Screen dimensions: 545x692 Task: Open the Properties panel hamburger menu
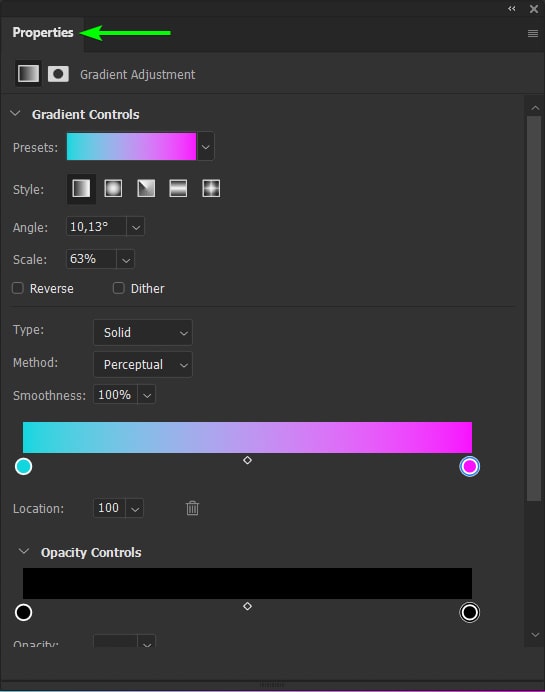[533, 33]
